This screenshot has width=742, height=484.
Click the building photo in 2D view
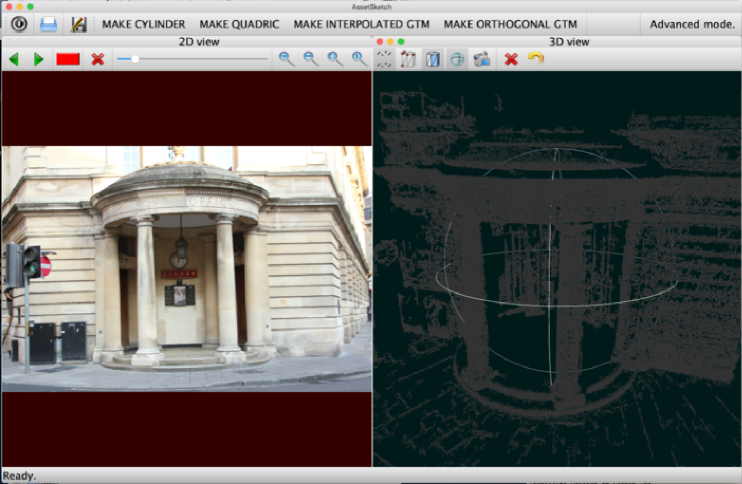(x=186, y=268)
